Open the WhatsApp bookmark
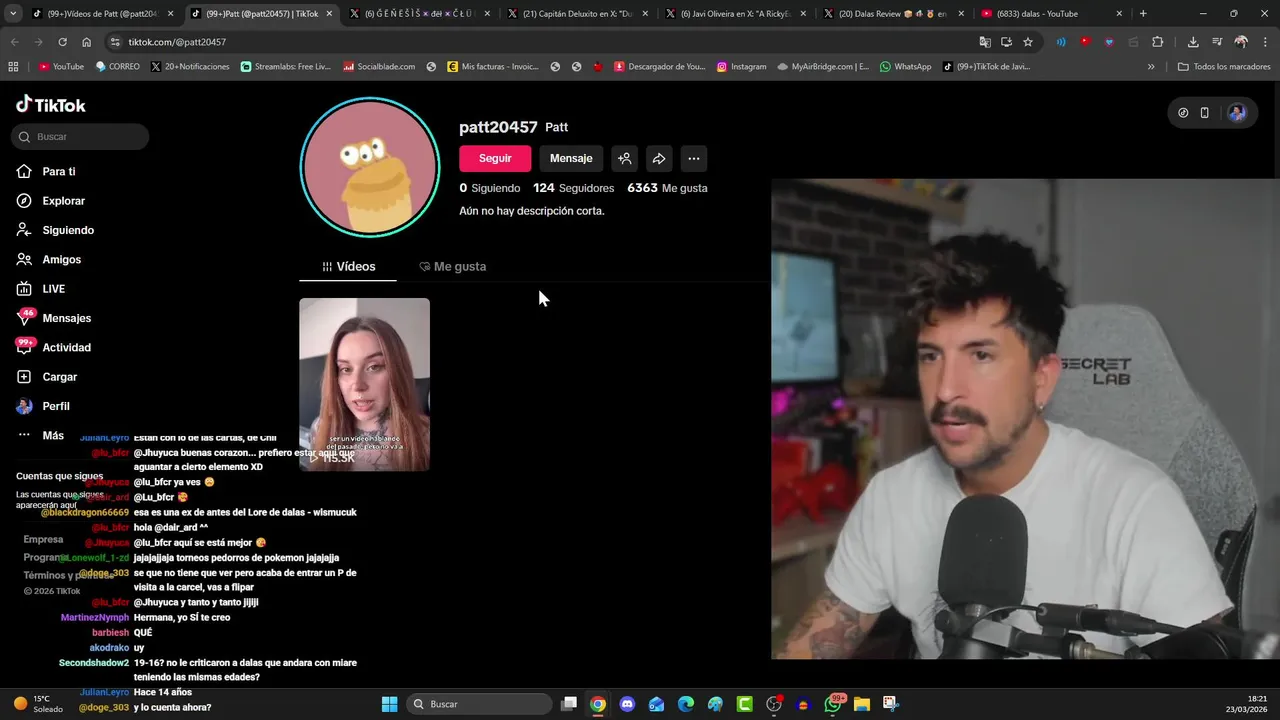The height and width of the screenshot is (720, 1280). [x=905, y=67]
